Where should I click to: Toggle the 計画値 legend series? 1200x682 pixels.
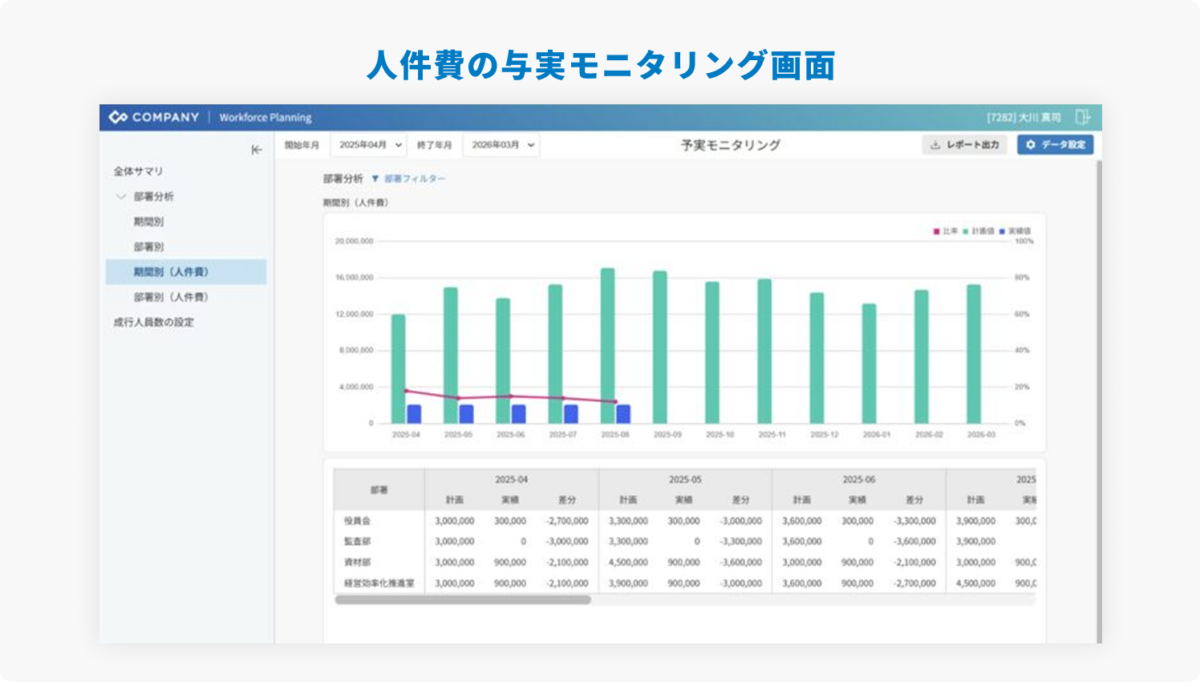tap(975, 231)
